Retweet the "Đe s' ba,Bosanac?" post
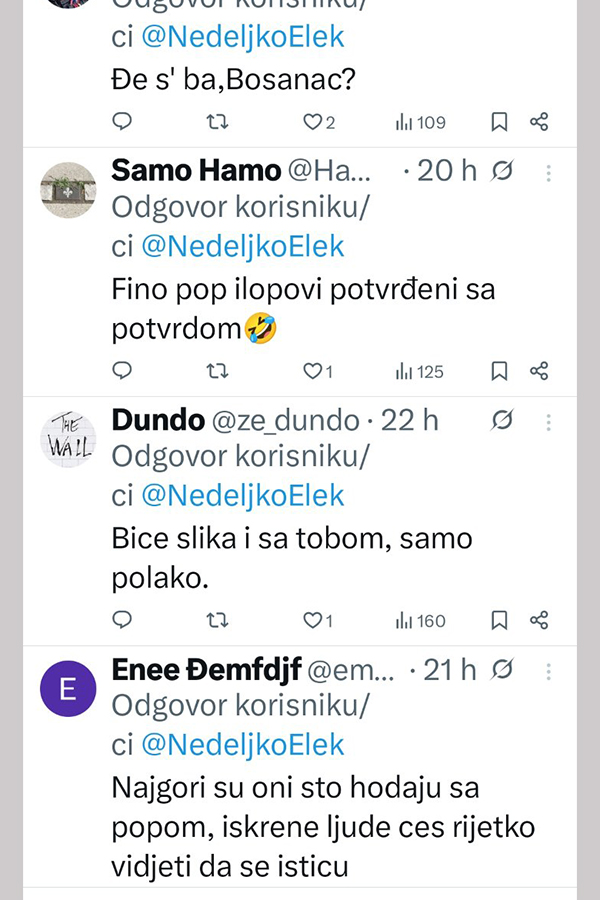Screen dimensions: 600x900 216,122
